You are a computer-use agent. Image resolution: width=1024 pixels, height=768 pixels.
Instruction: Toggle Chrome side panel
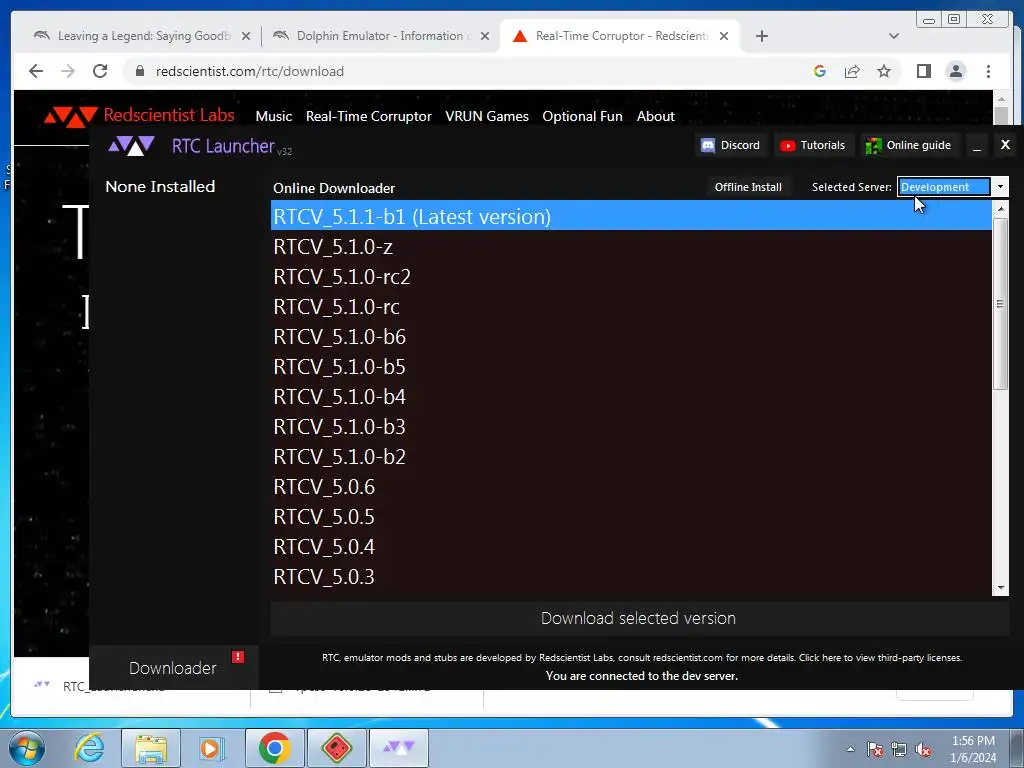coord(923,71)
